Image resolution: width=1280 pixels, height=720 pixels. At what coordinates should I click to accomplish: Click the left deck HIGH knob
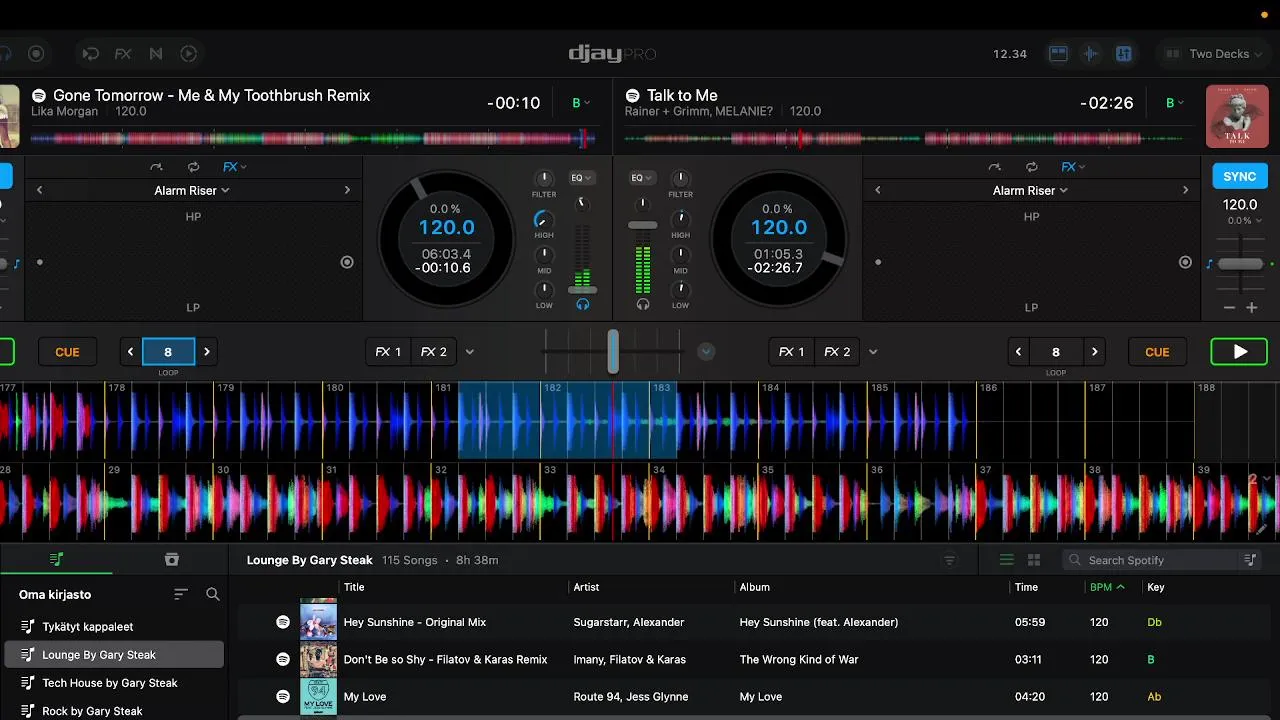click(544, 219)
